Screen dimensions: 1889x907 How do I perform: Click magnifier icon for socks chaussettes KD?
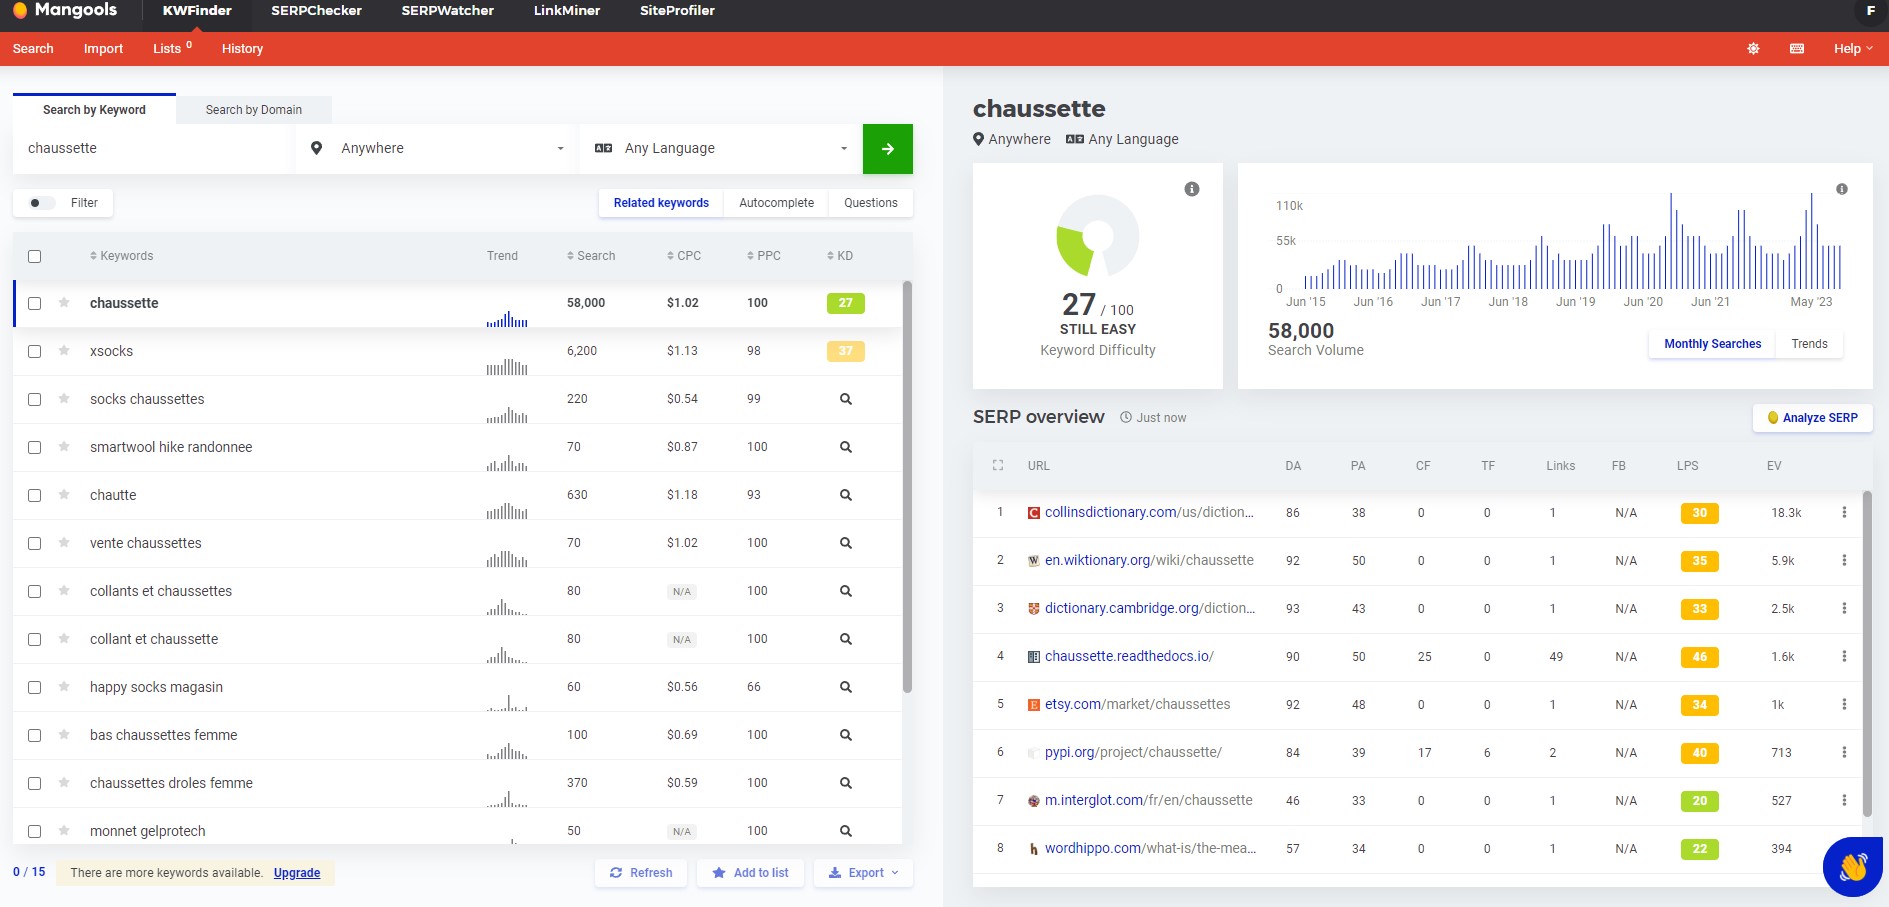tap(845, 399)
